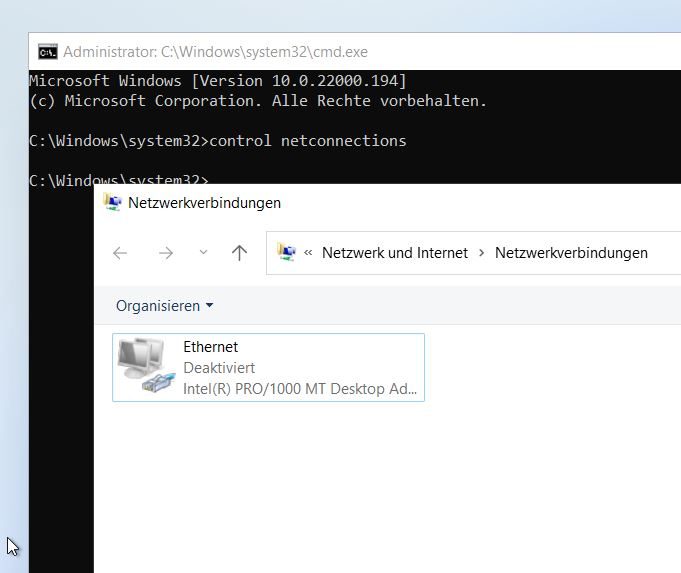Click the cmd.exe window title text
Screen dimensions: 681x573
point(215,52)
